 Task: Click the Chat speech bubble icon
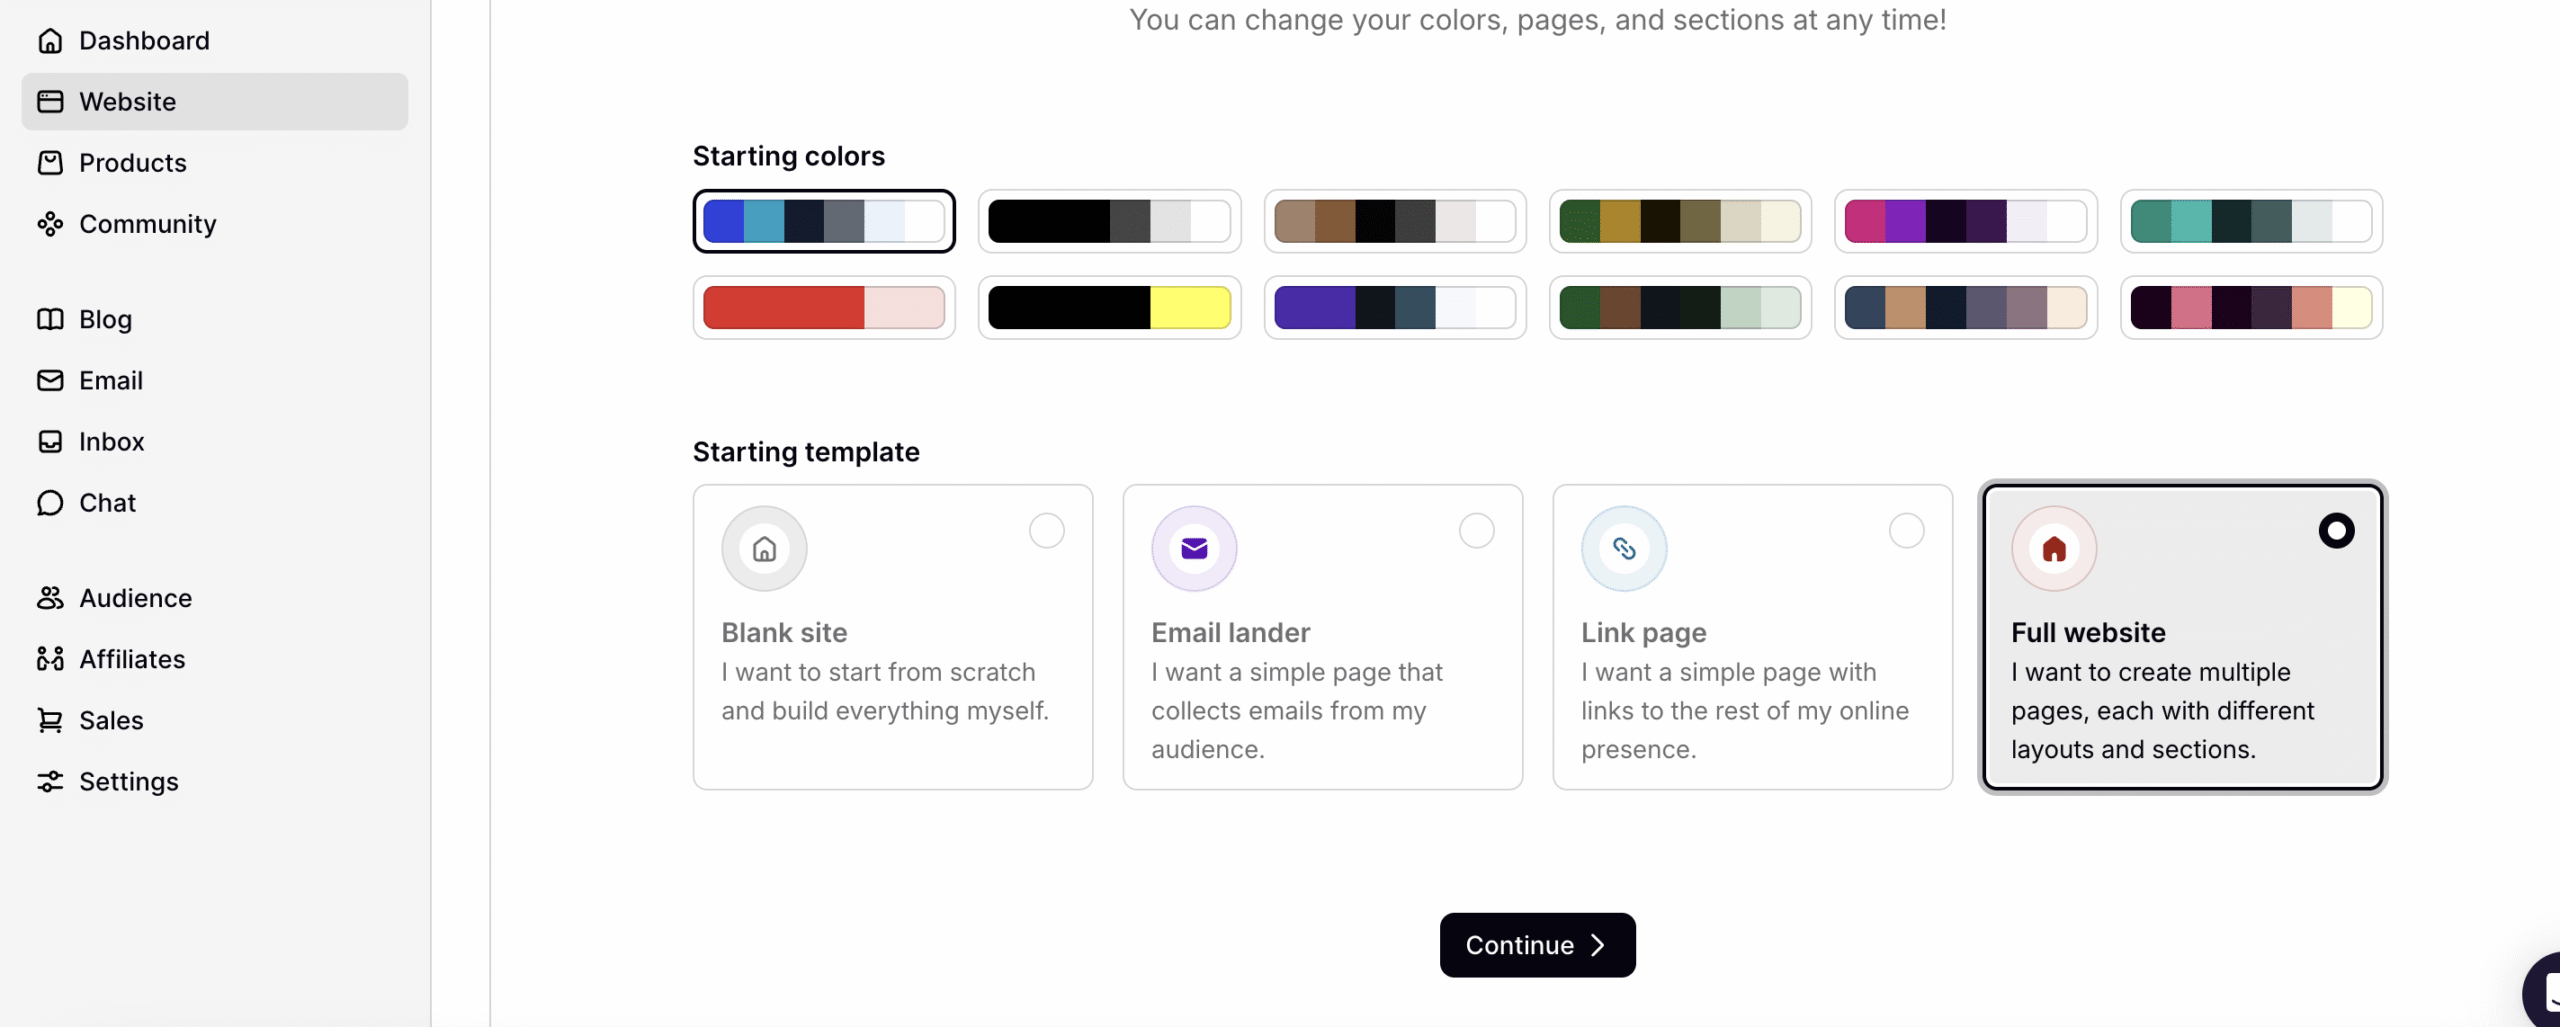pos(50,502)
